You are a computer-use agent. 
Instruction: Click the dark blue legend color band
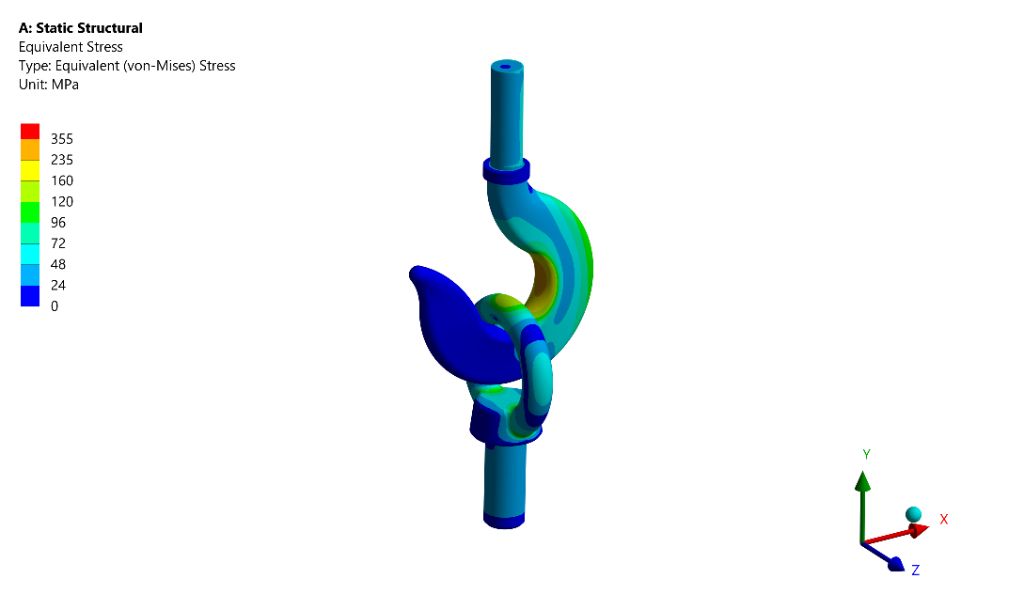coord(30,297)
